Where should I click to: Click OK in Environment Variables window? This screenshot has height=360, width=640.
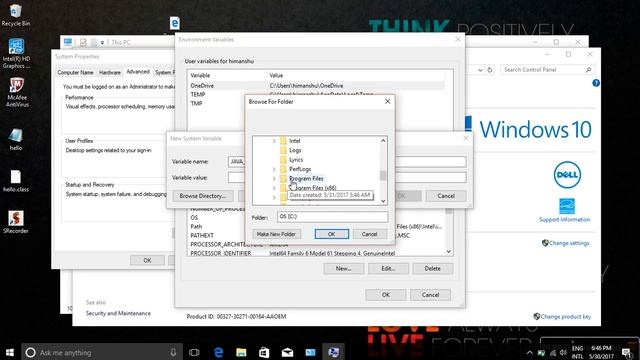(386, 295)
